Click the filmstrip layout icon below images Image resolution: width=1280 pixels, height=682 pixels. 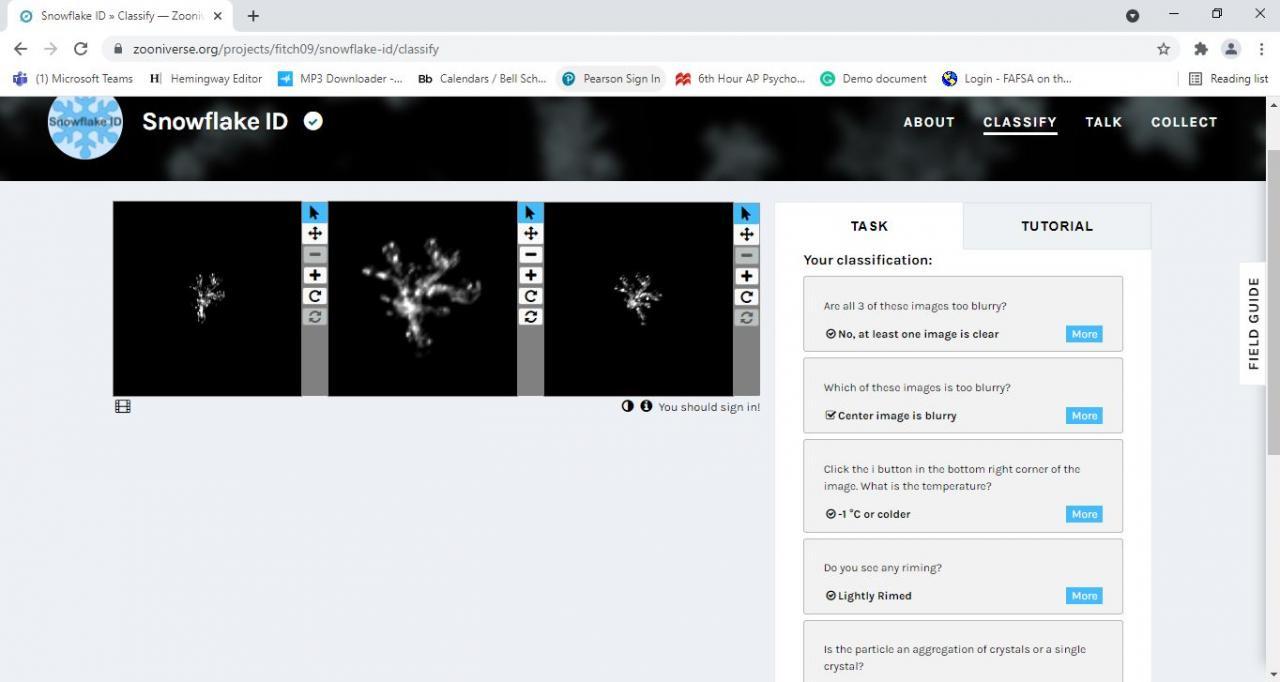pyautogui.click(x=123, y=406)
